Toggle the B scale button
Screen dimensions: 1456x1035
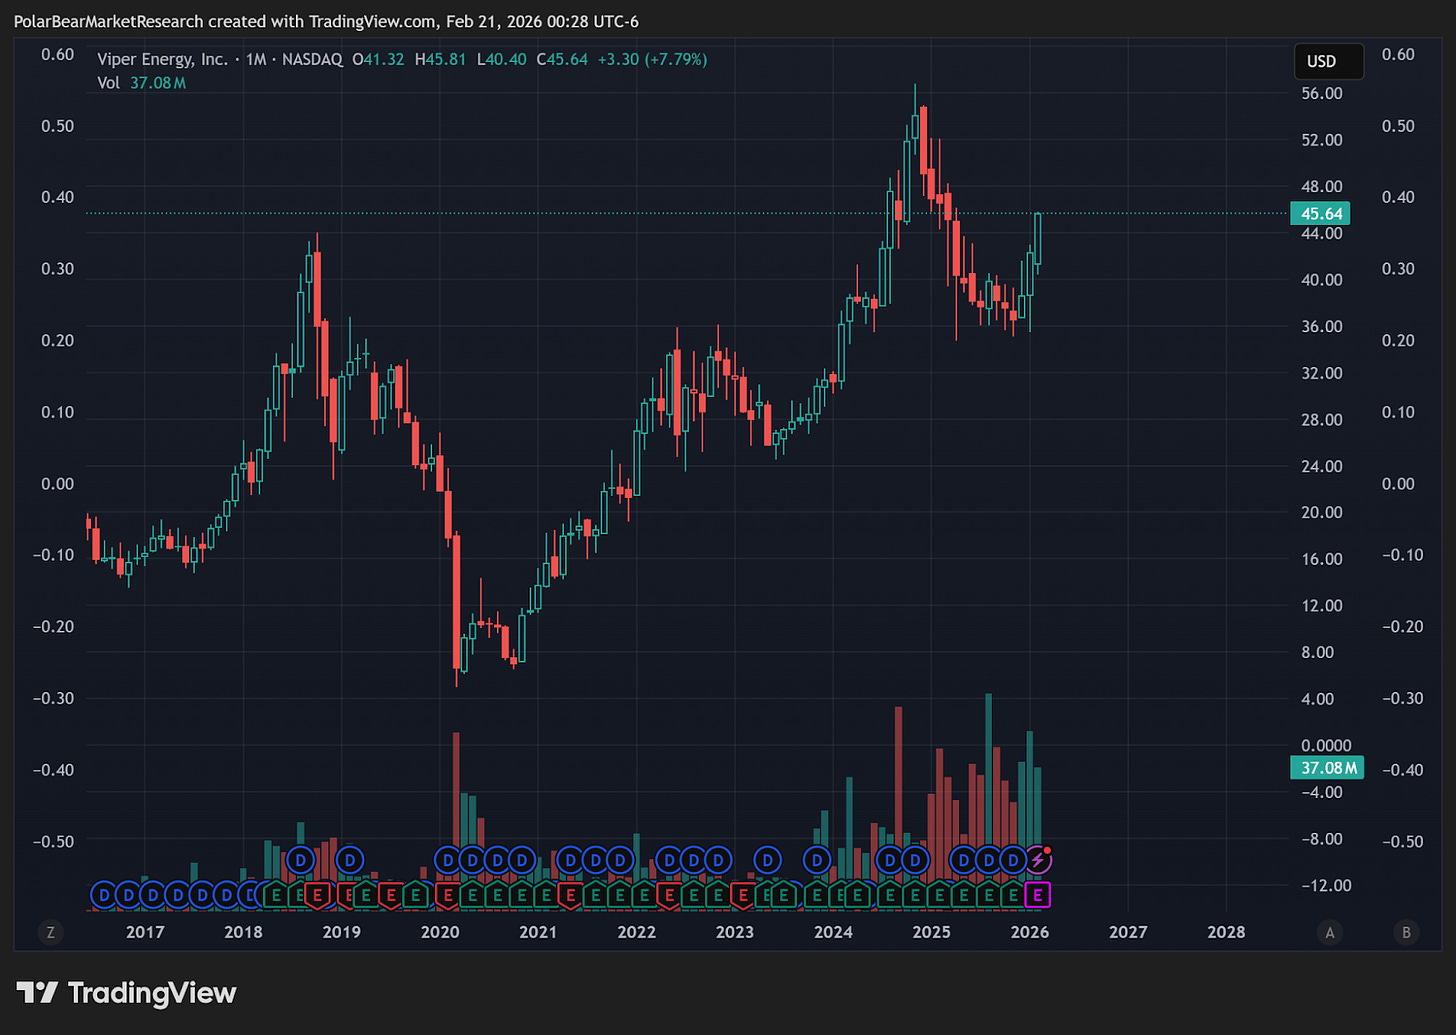coord(1406,933)
